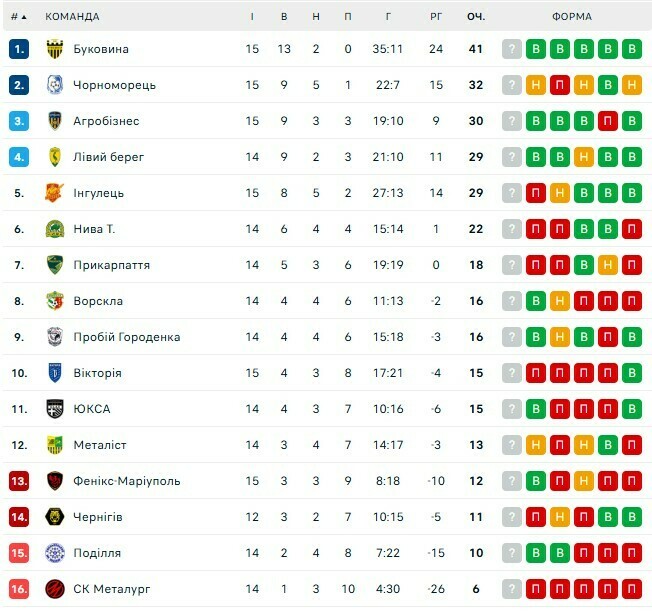
Task: Click Прикарпаття's orange Н draw form badge
Action: pos(607,265)
